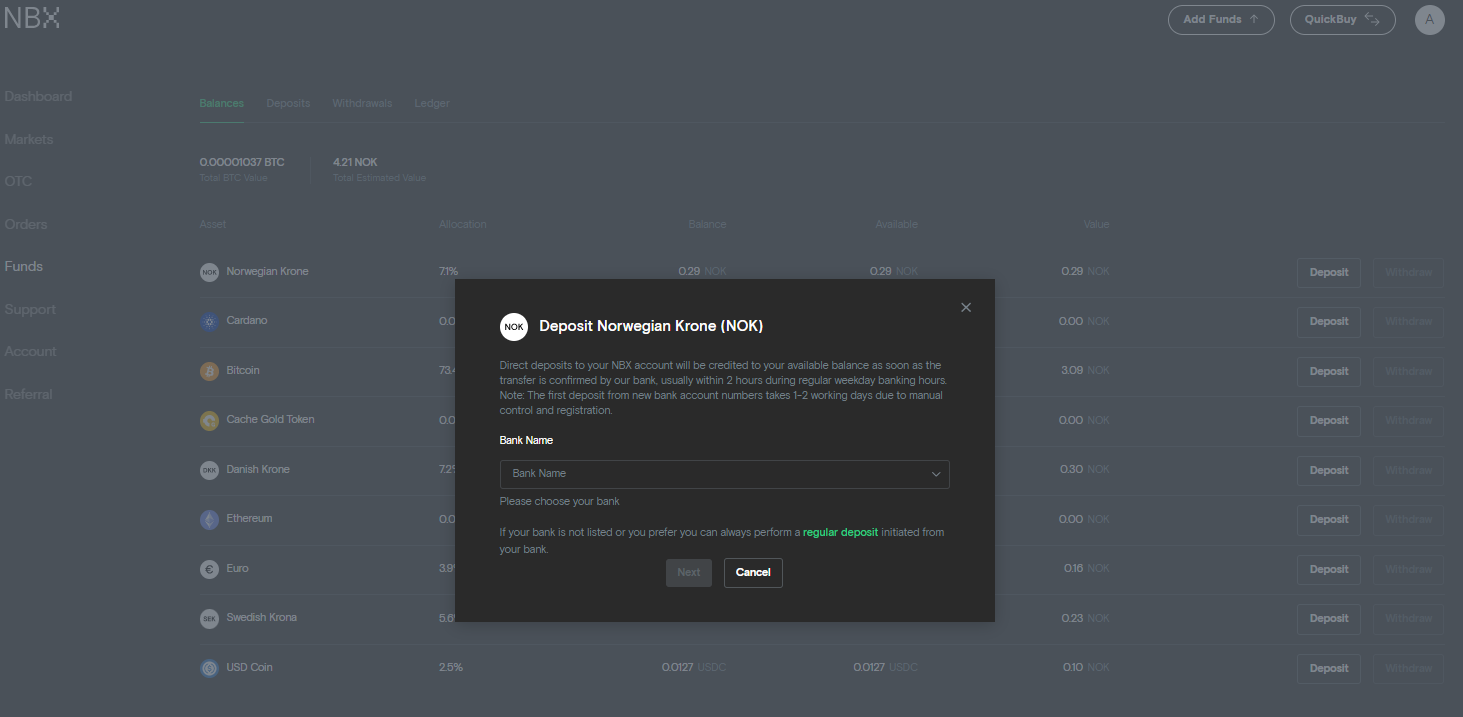Open Referral in sidebar
The image size is (1463, 717).
click(x=28, y=394)
